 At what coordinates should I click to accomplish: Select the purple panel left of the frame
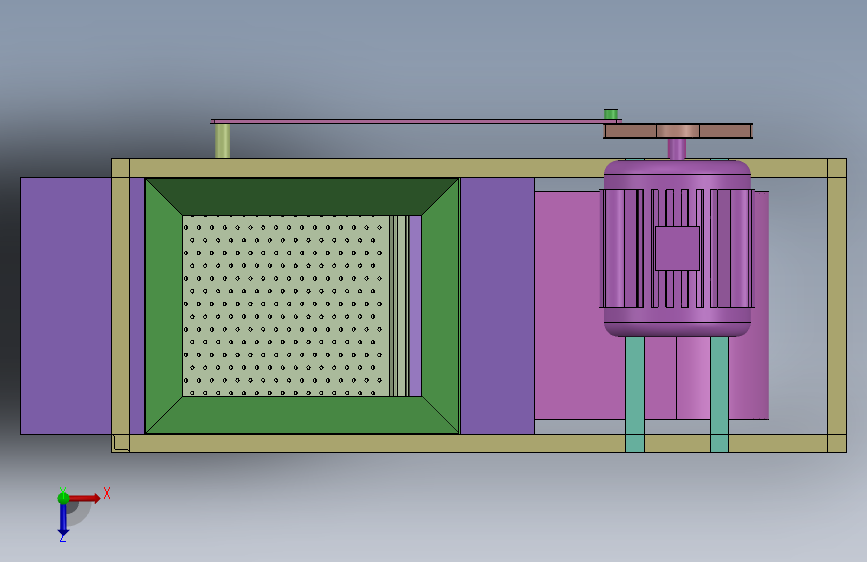pyautogui.click(x=66, y=306)
